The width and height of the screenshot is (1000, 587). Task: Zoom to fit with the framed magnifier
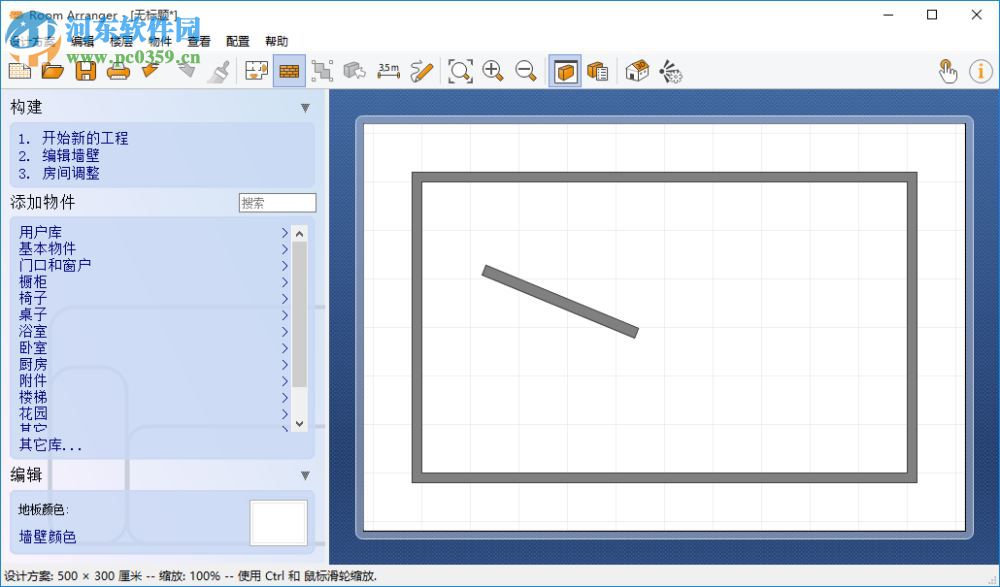pyautogui.click(x=460, y=71)
